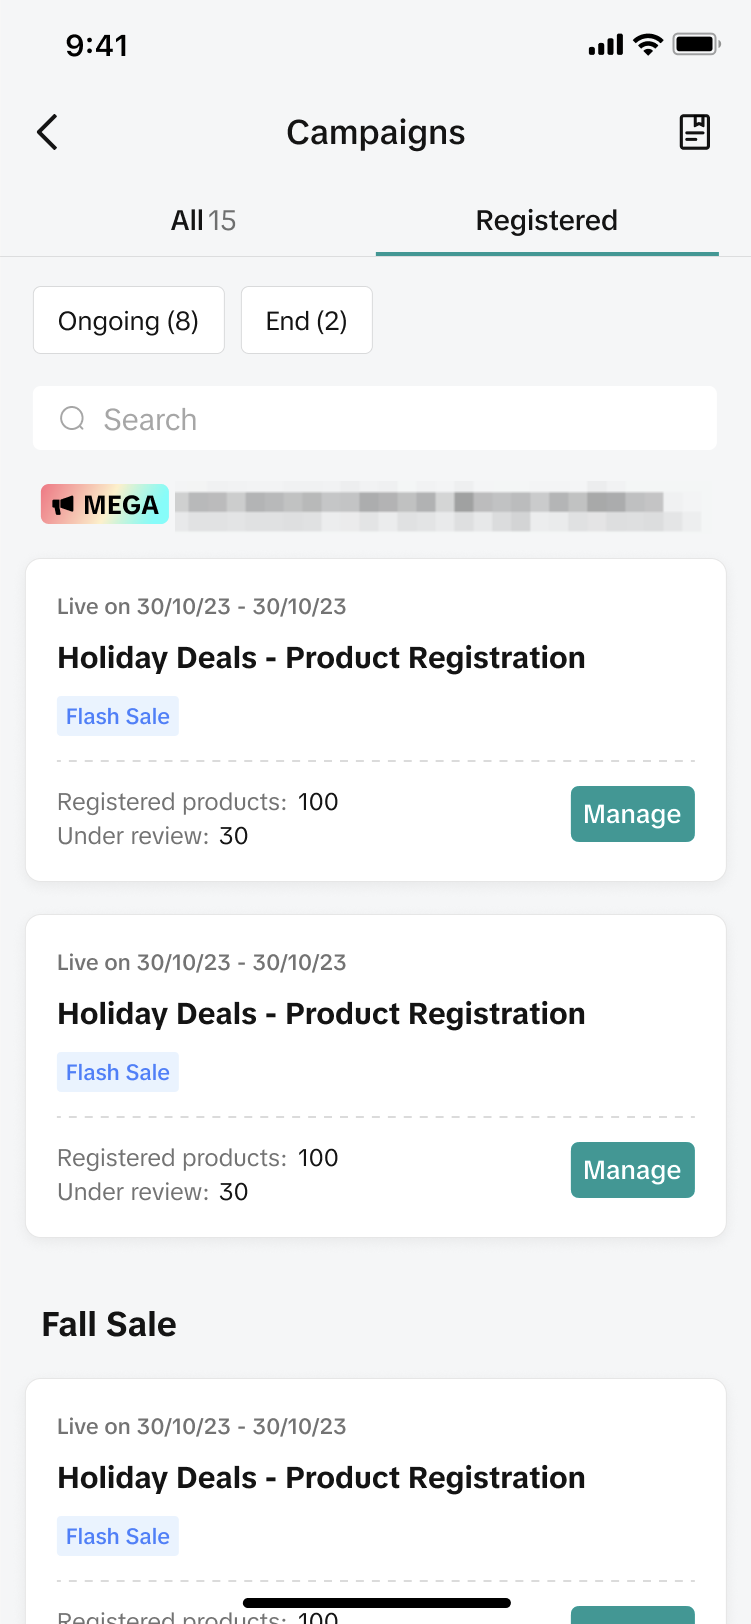This screenshot has height=1624, width=751.
Task: Tap the cellular signal bars icon
Action: [606, 45]
